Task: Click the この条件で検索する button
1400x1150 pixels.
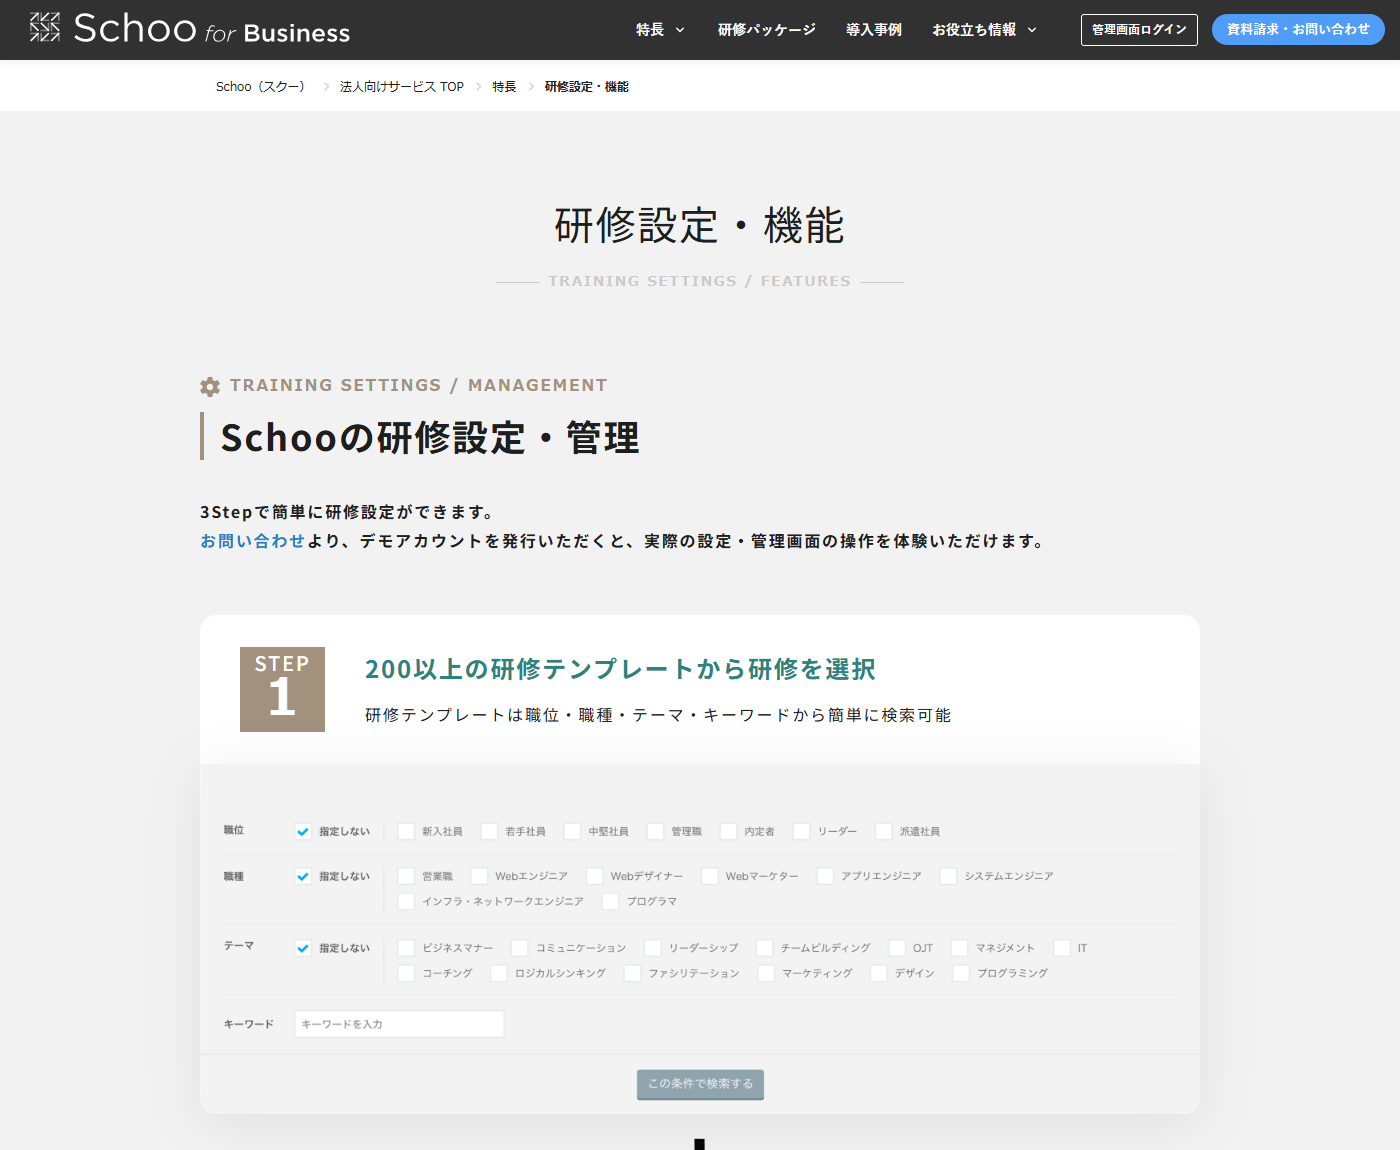Action: [700, 1084]
